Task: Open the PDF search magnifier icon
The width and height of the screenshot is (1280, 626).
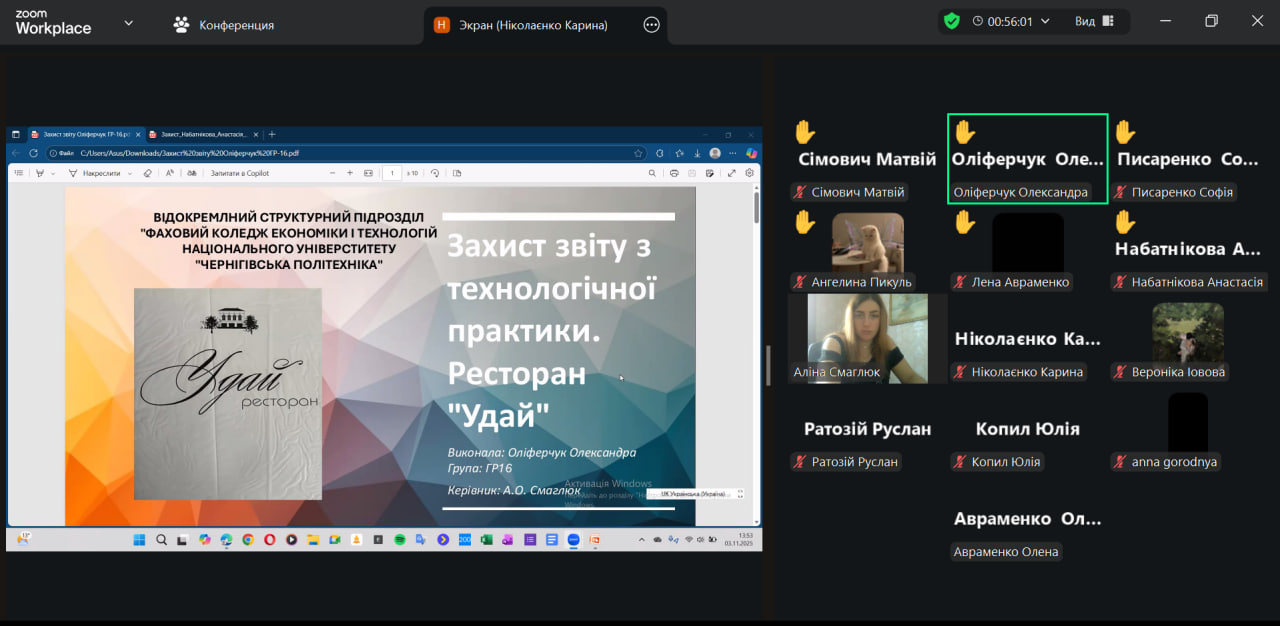Action: tap(652, 173)
